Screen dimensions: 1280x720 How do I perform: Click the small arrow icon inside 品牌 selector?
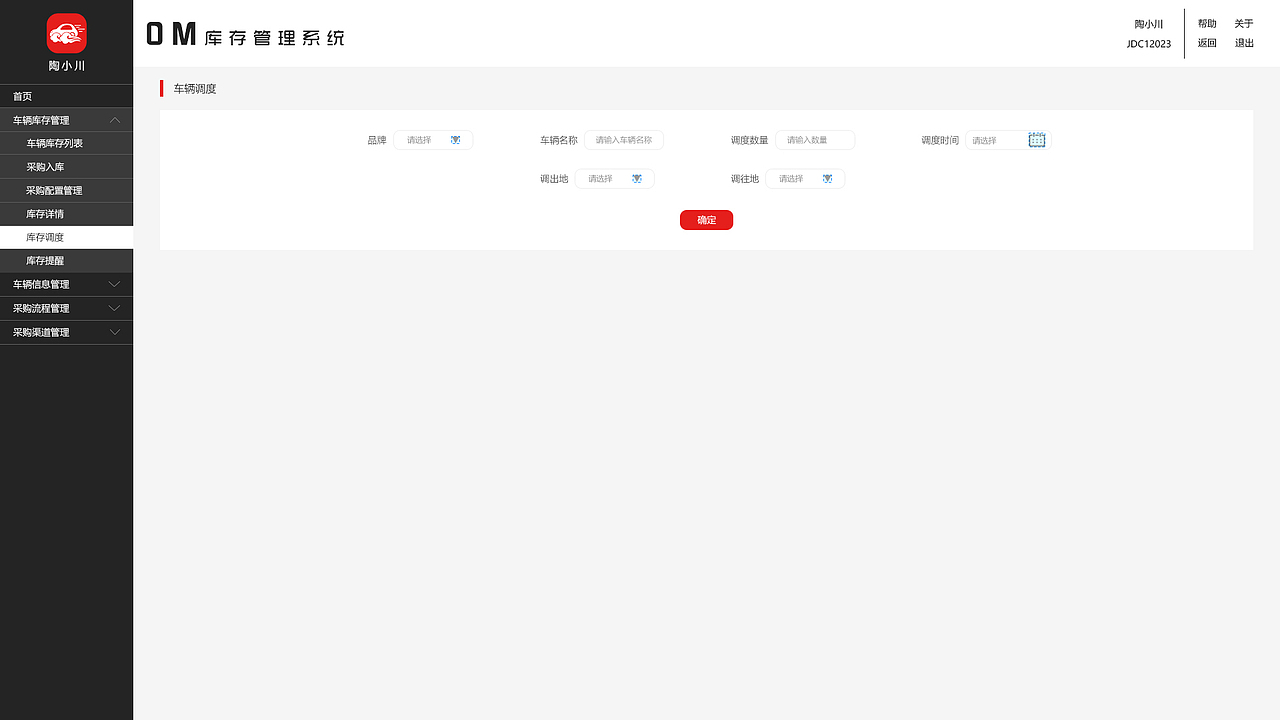click(x=456, y=140)
